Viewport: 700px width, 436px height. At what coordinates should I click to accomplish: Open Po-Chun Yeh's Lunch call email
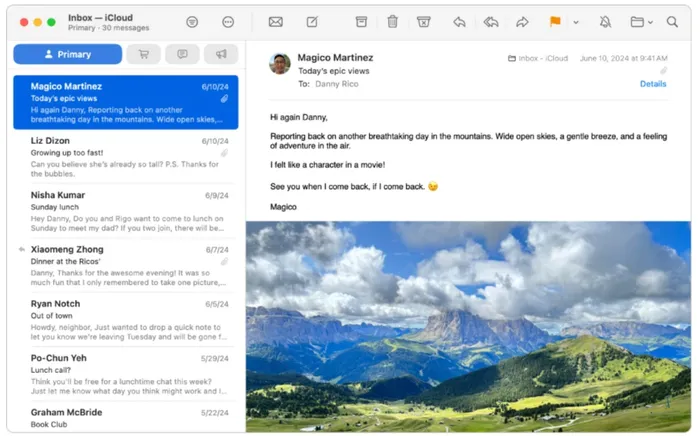tap(126, 374)
